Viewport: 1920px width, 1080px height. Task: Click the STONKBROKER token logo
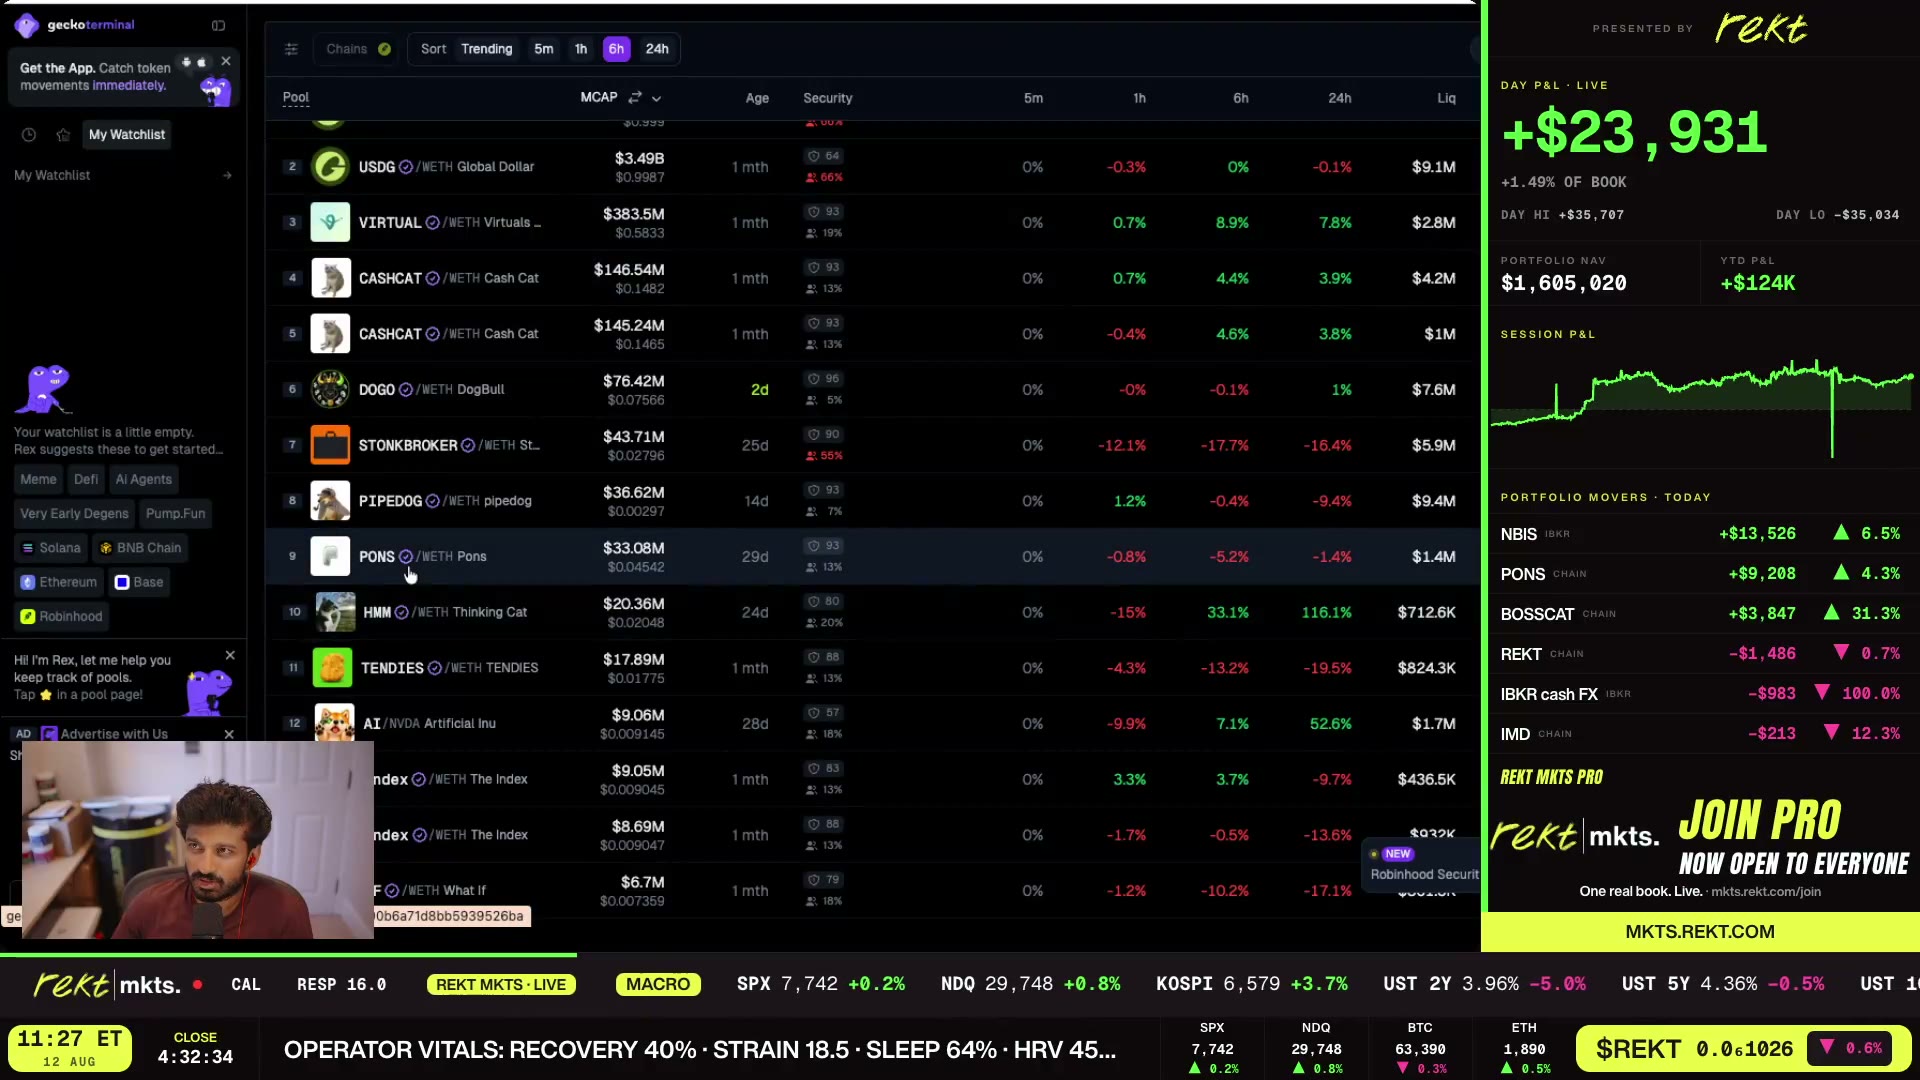point(330,445)
